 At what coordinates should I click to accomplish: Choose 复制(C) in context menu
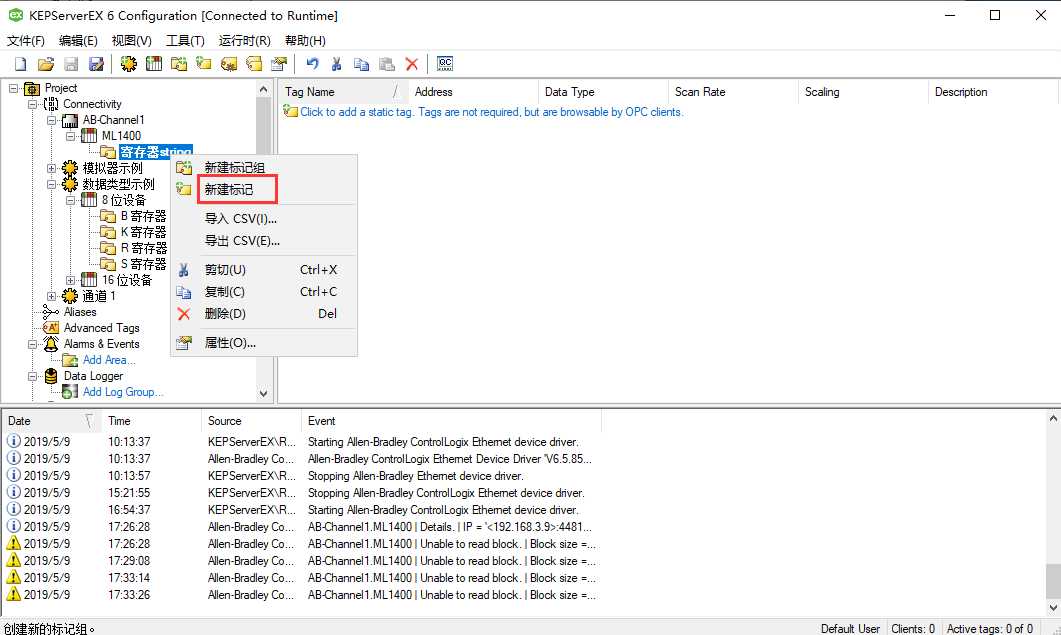(264, 292)
